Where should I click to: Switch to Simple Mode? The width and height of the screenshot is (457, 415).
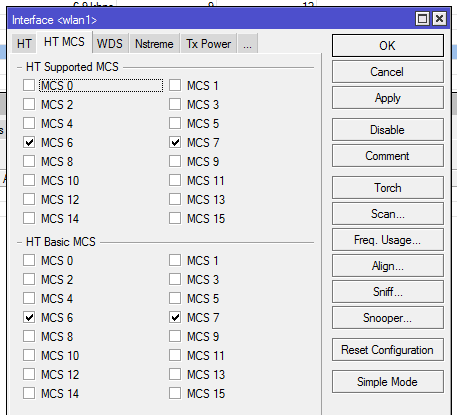tap(388, 382)
